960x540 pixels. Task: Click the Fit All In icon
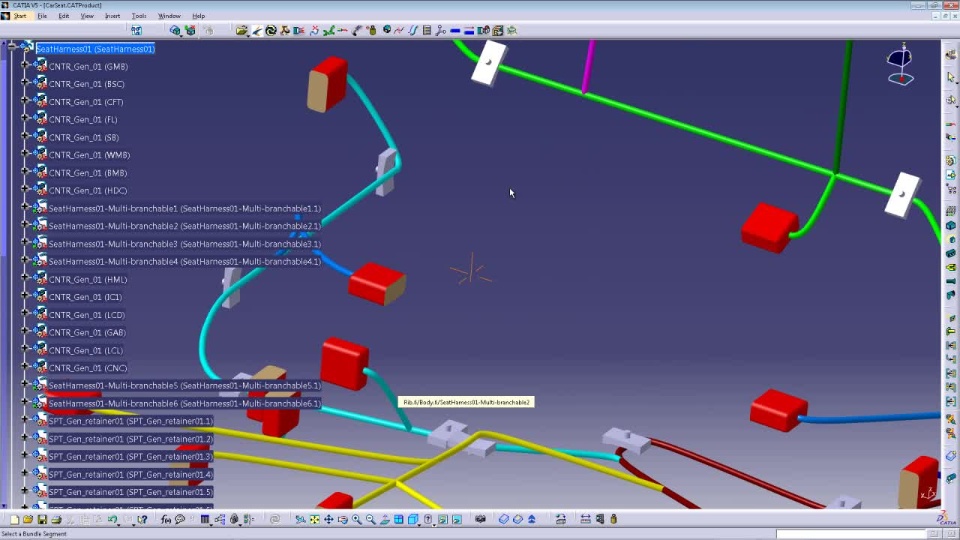coord(314,519)
